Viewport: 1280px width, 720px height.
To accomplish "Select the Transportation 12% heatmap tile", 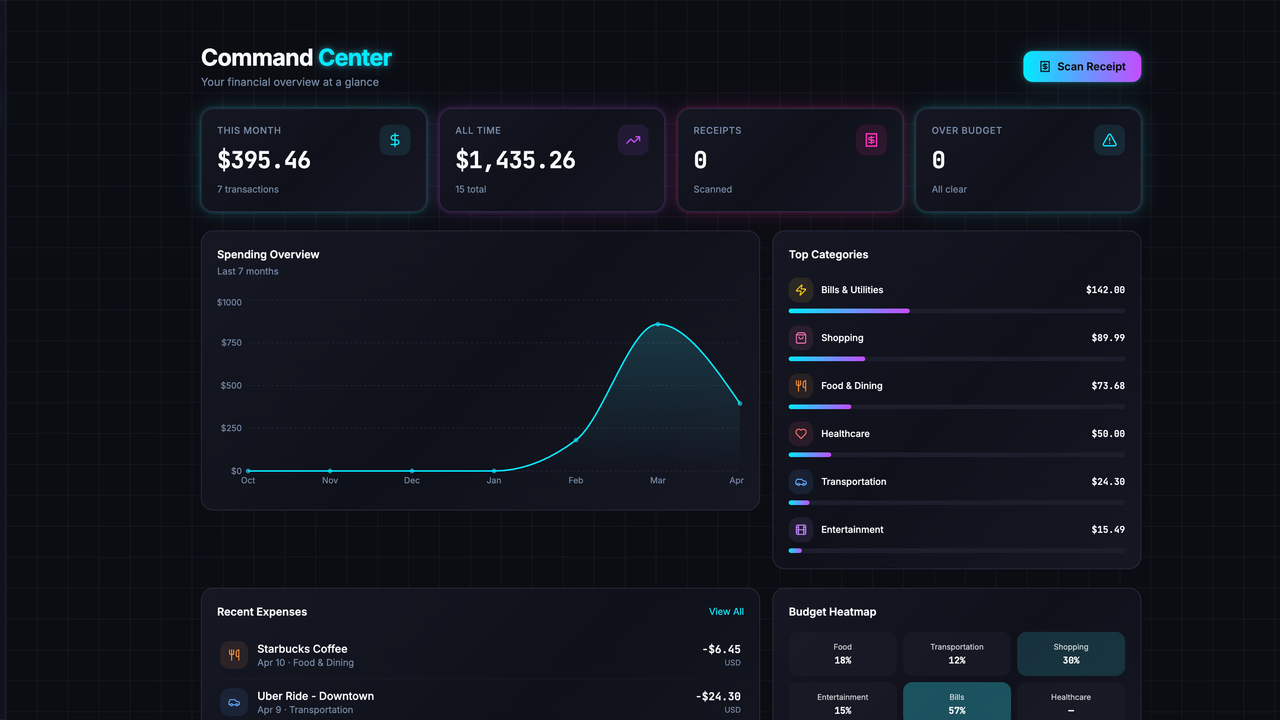I will [957, 654].
